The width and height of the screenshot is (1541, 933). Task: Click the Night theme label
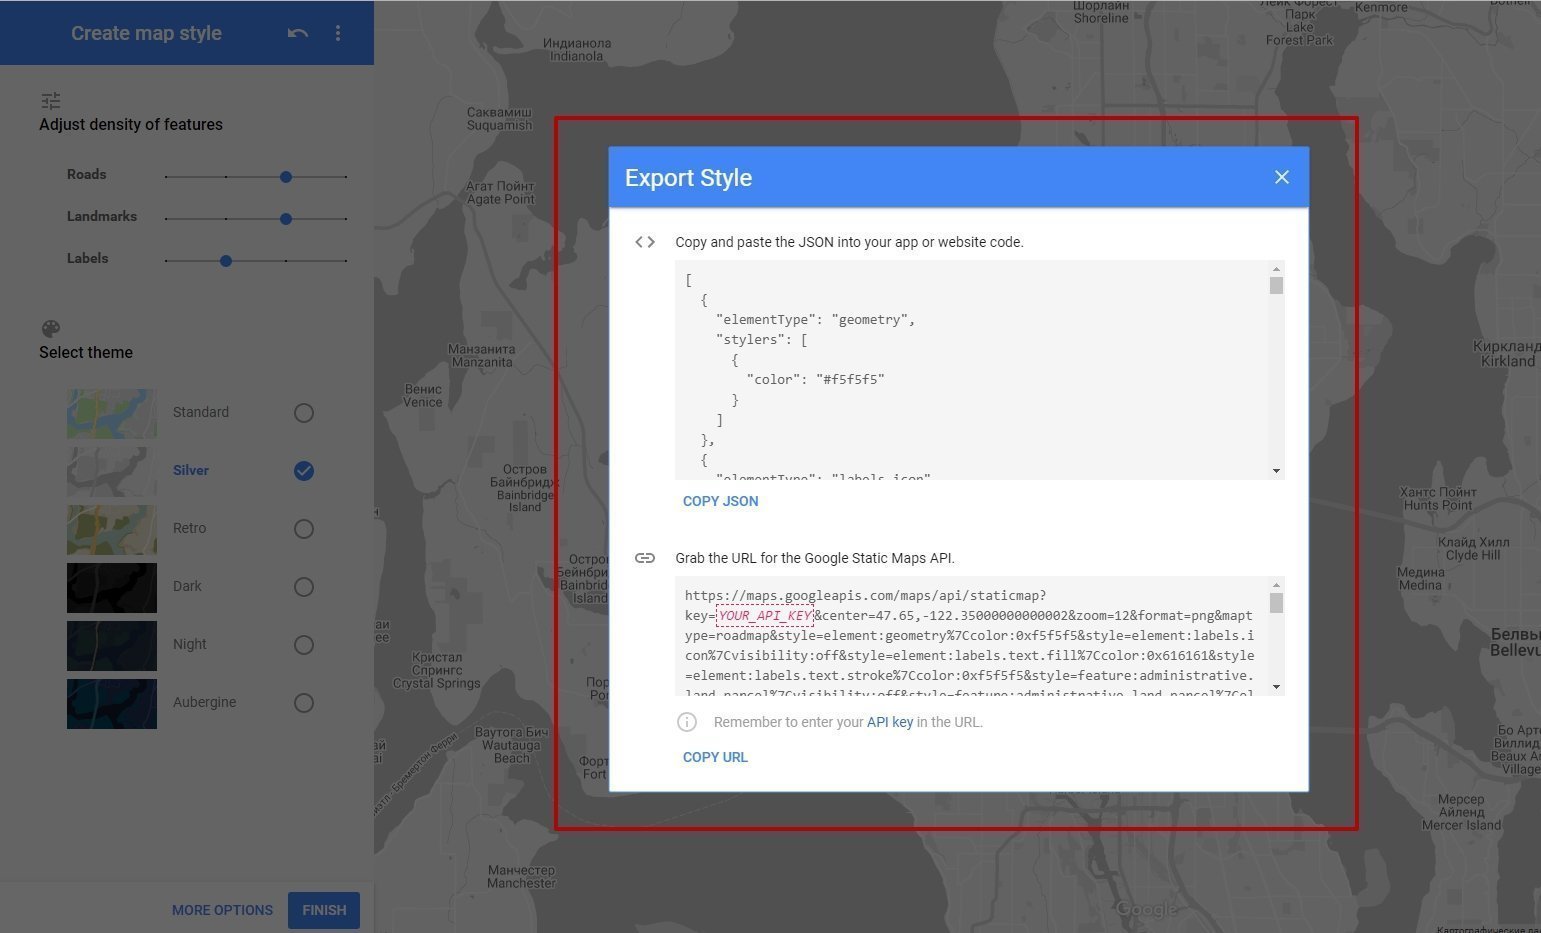[x=189, y=644]
